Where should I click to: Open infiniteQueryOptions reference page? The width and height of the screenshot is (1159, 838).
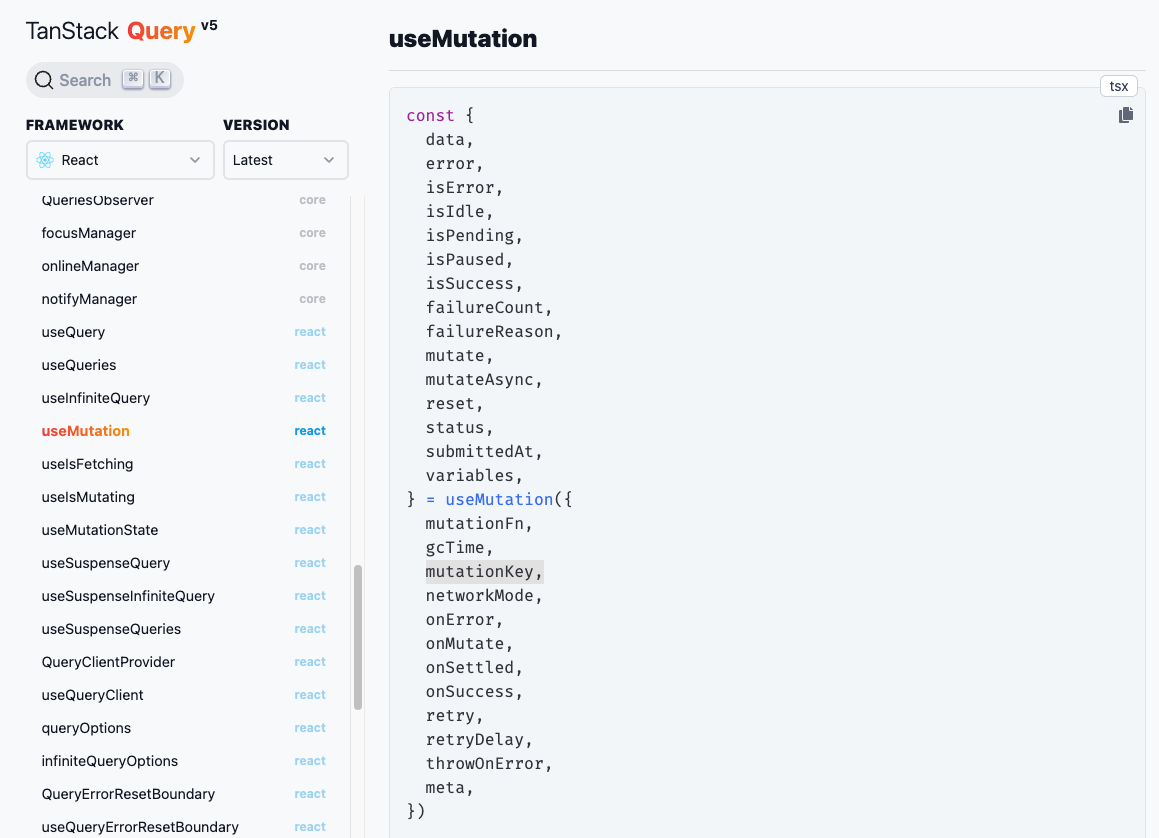coord(109,761)
